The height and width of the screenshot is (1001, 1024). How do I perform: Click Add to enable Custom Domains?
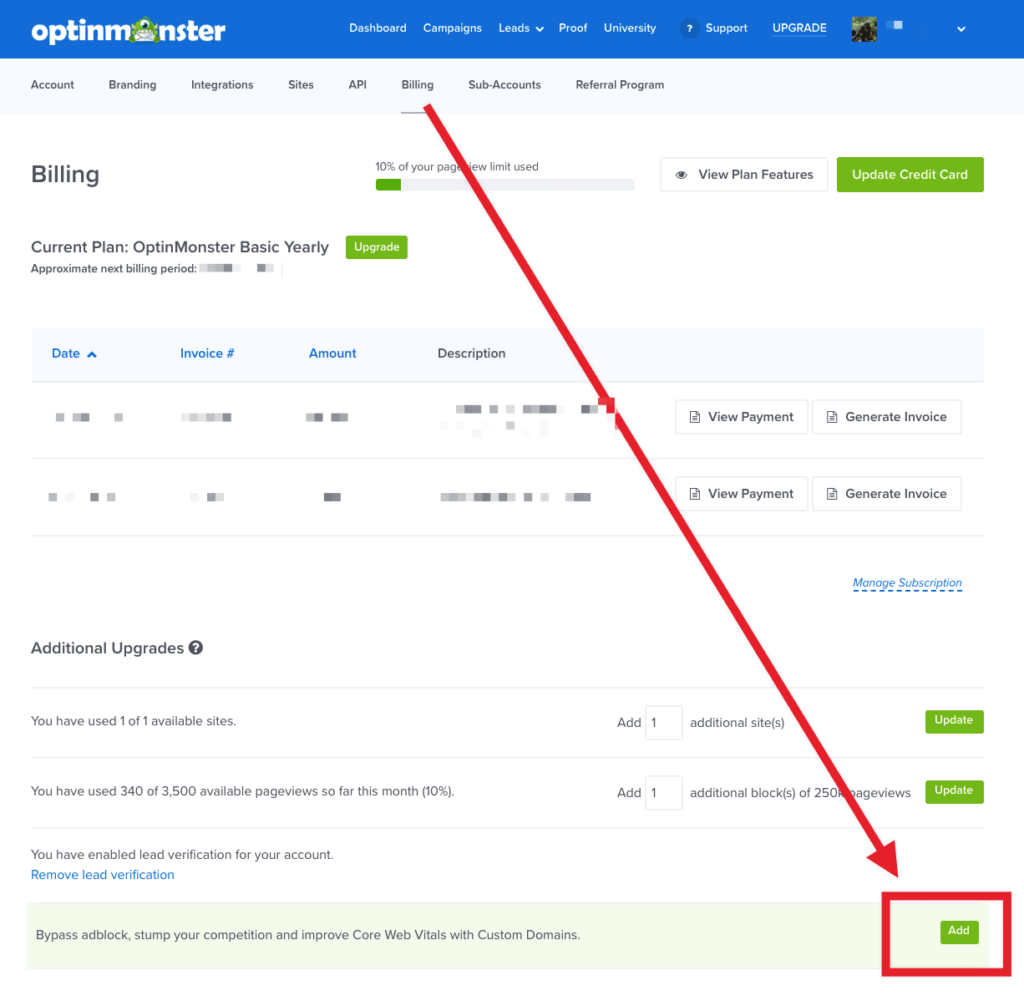click(959, 930)
